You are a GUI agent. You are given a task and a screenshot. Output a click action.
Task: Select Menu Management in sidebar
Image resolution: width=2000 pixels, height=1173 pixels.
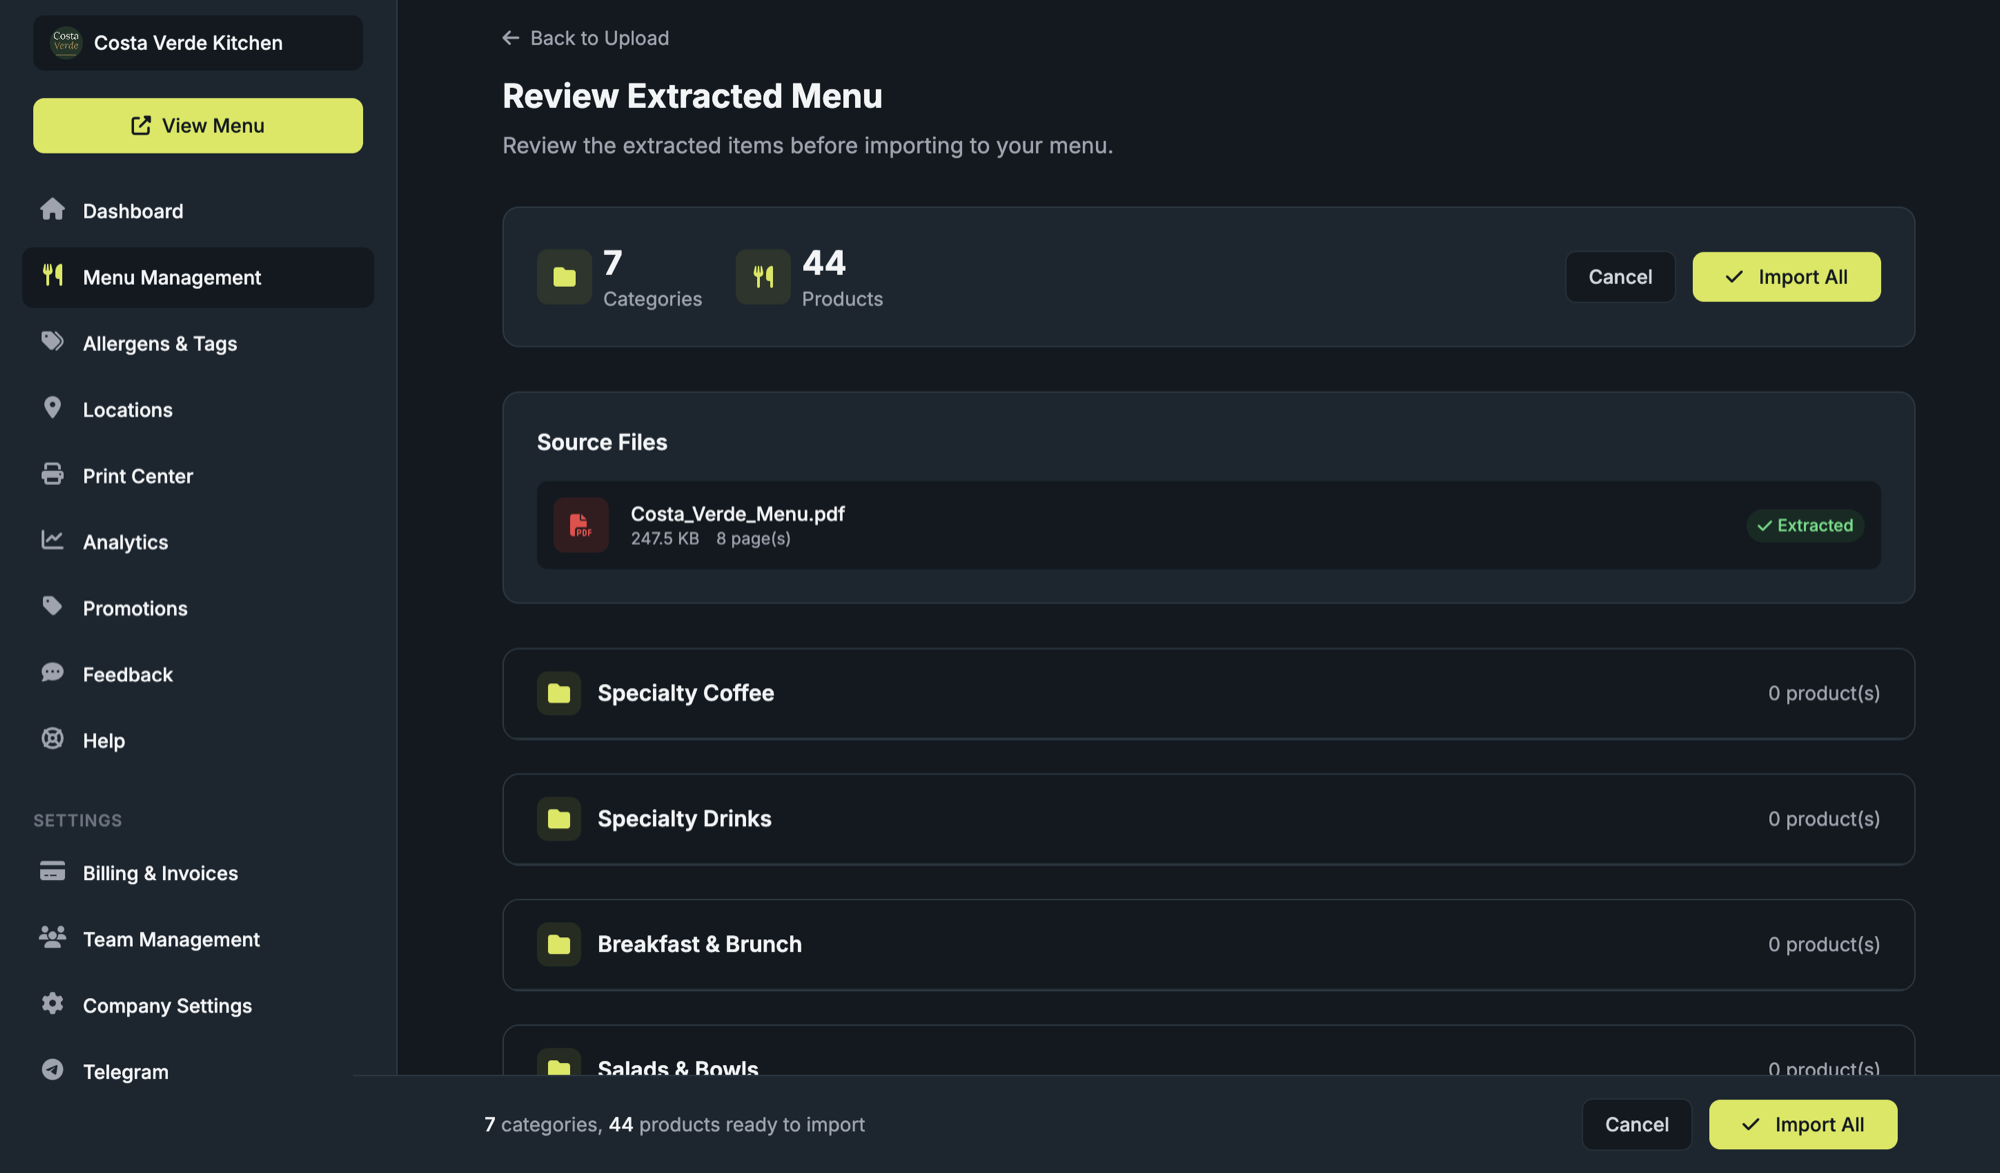pyautogui.click(x=198, y=277)
